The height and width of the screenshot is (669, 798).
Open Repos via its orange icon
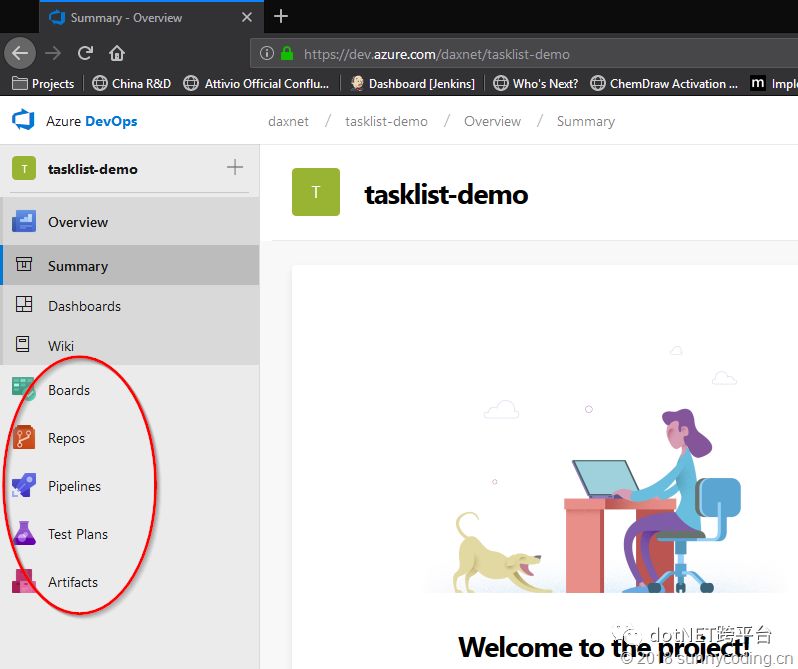tap(24, 438)
